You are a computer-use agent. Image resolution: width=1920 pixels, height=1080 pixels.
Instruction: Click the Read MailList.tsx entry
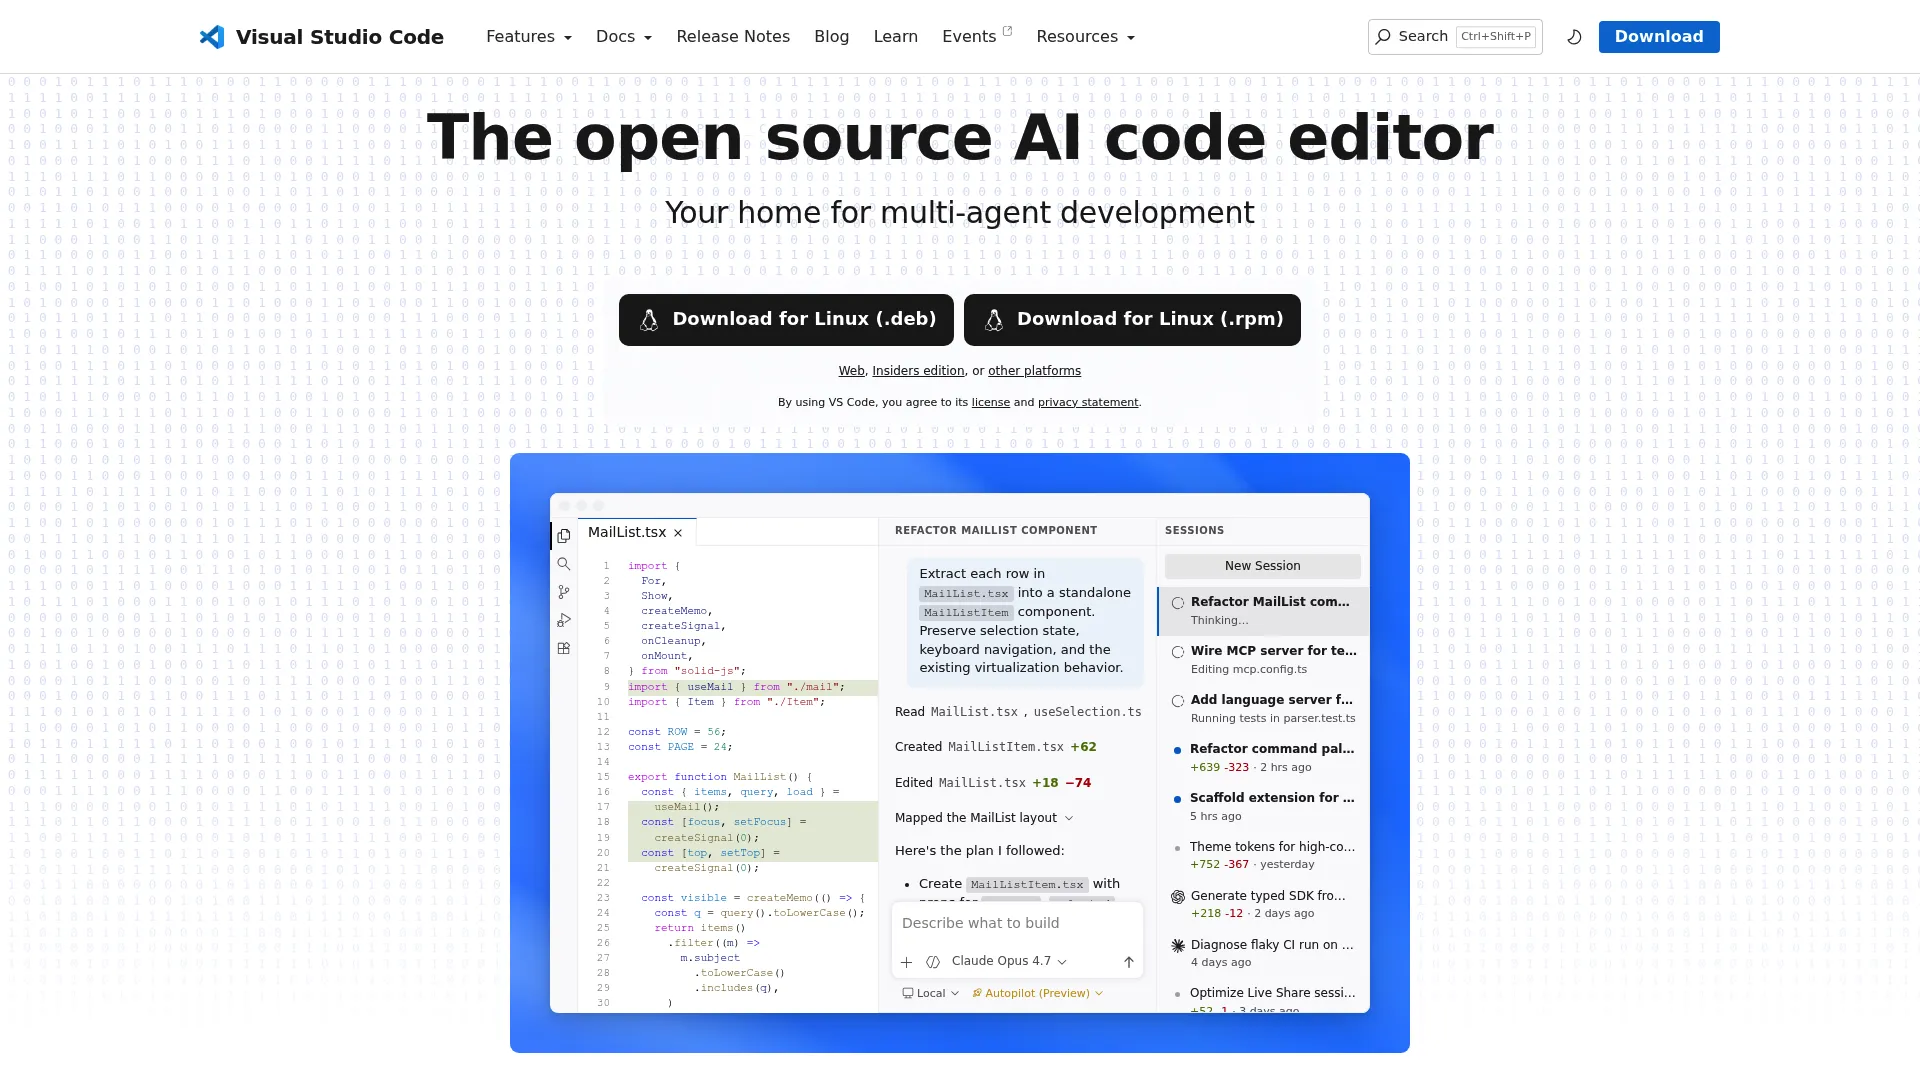pos(1018,713)
